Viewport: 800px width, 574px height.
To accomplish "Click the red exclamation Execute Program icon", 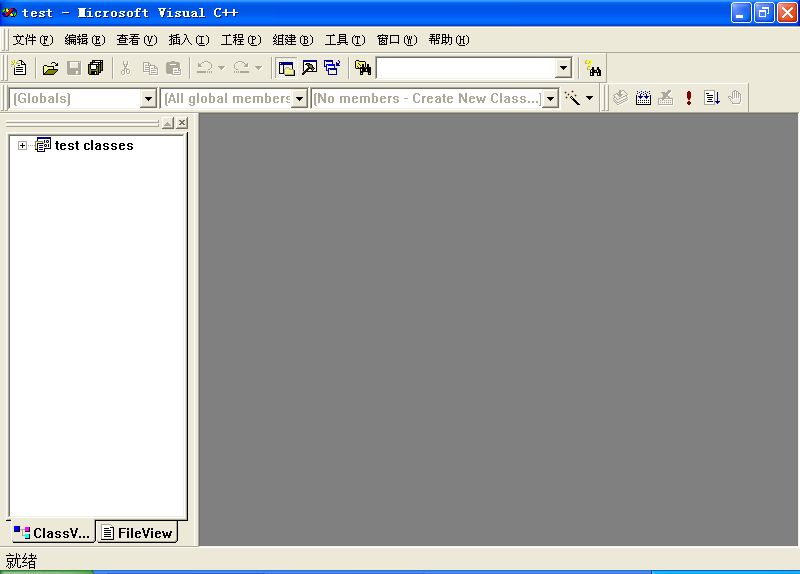I will [x=689, y=97].
